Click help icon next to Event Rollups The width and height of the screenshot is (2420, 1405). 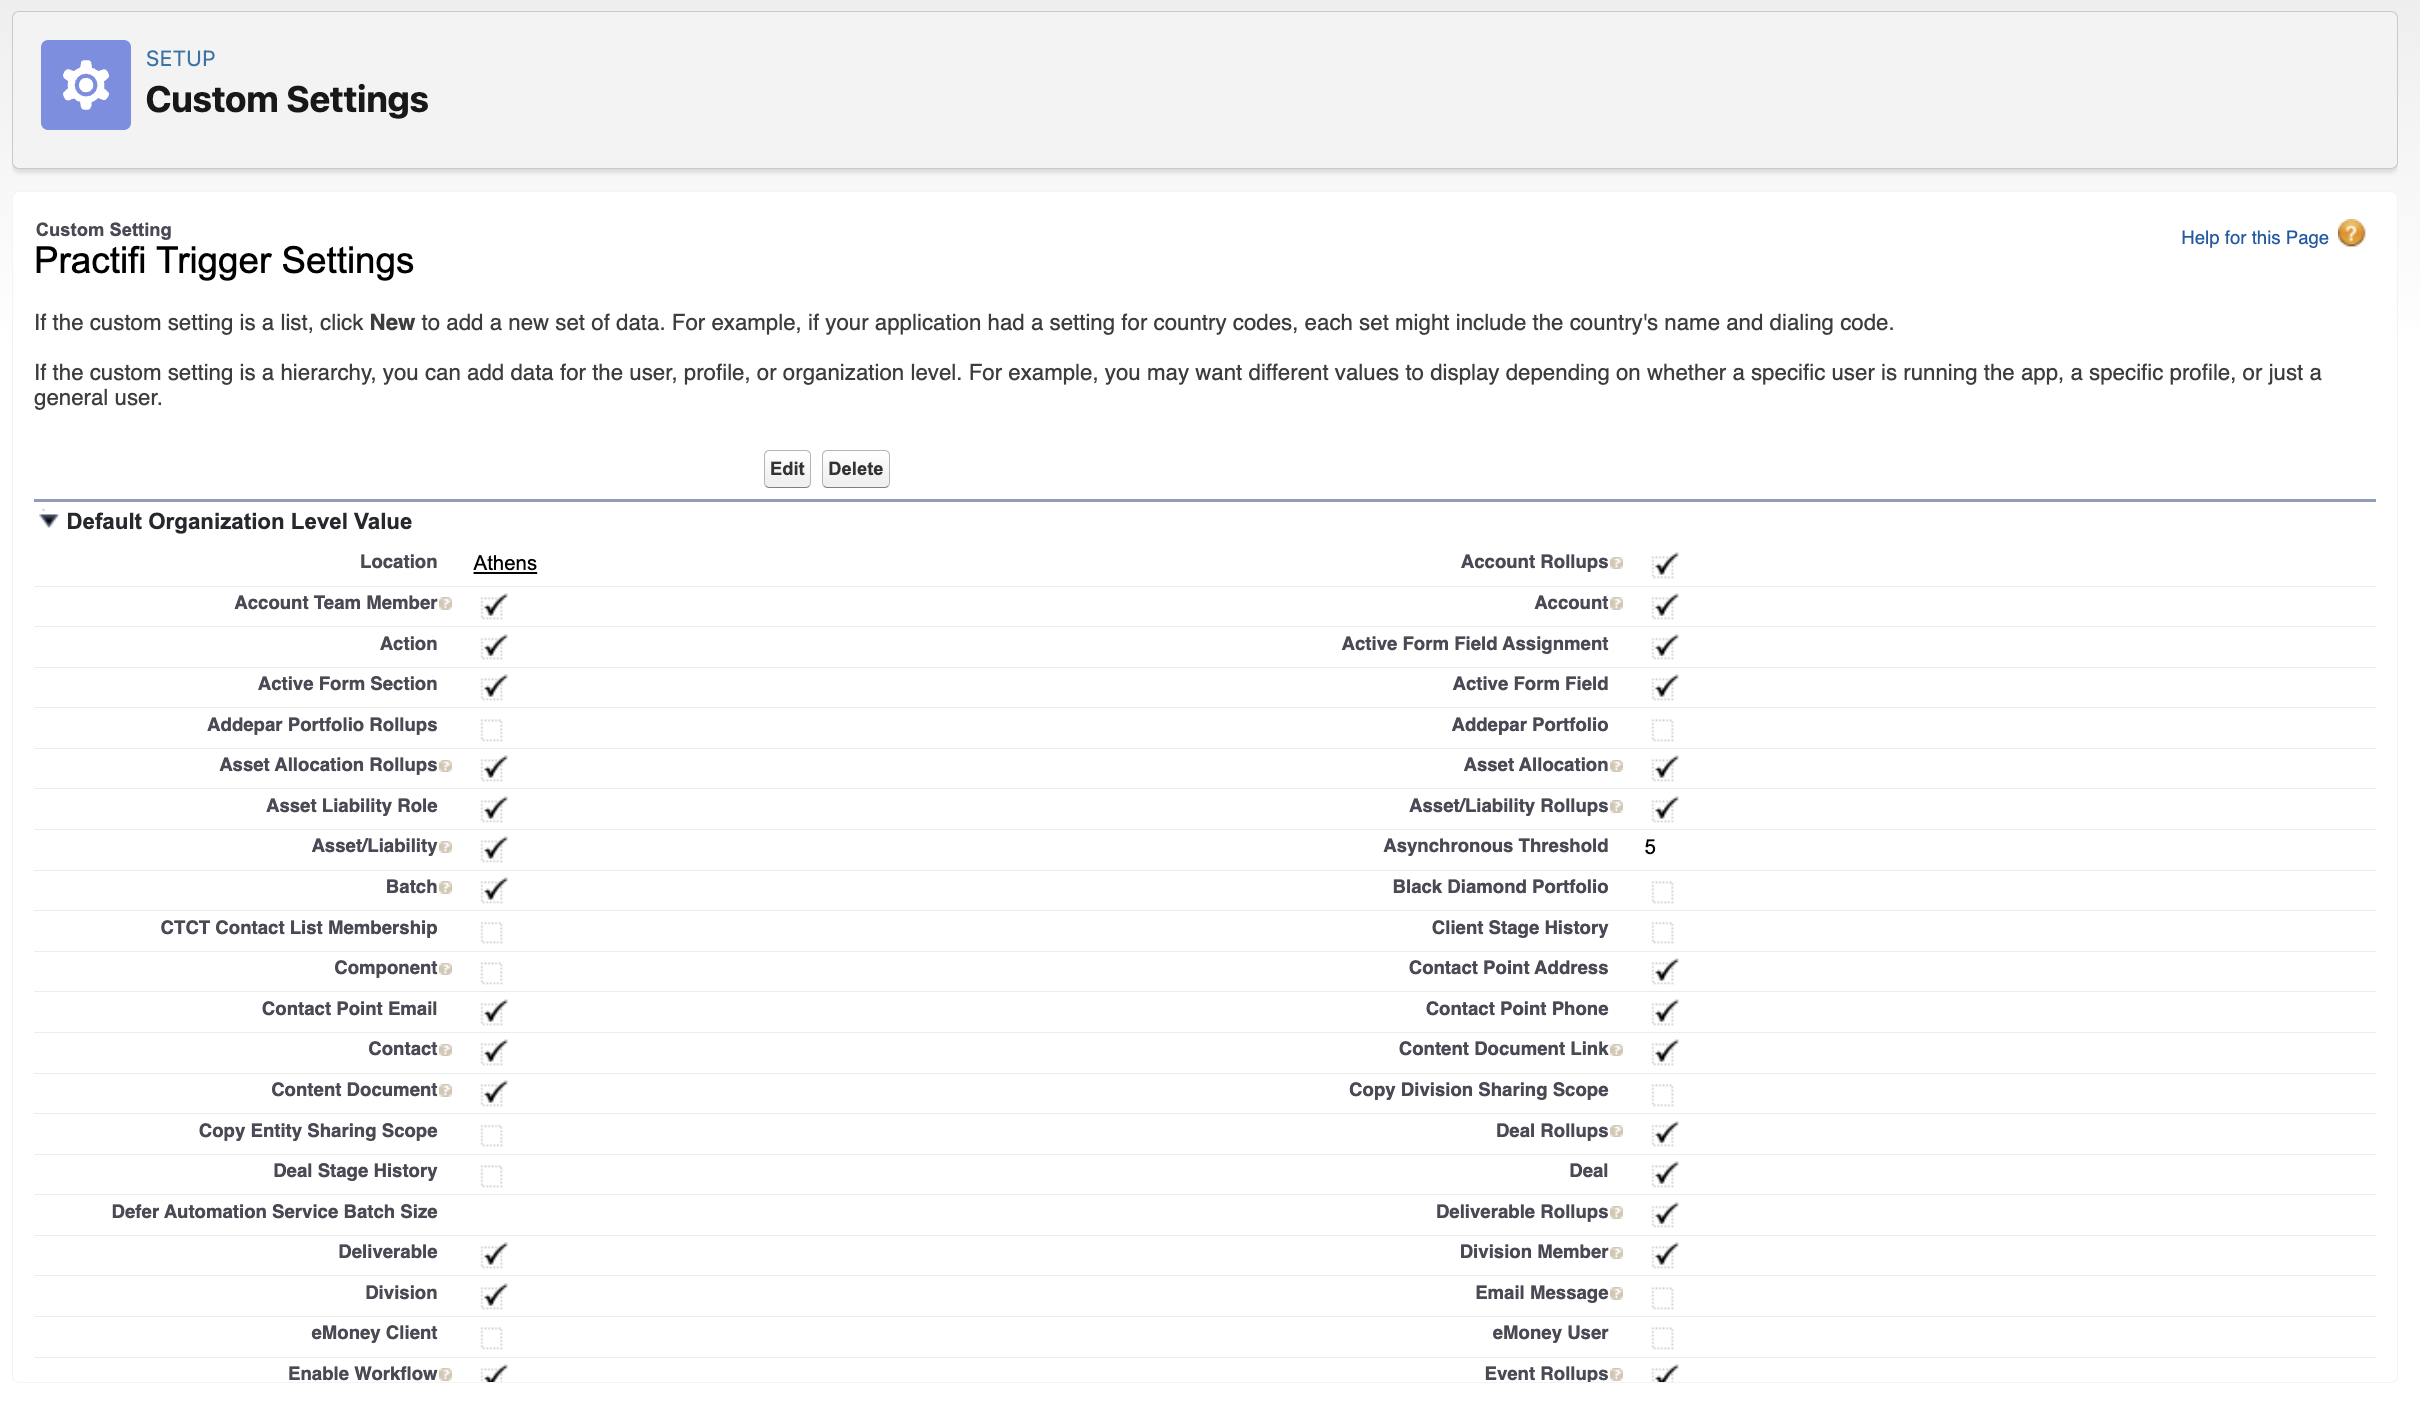click(1617, 1375)
